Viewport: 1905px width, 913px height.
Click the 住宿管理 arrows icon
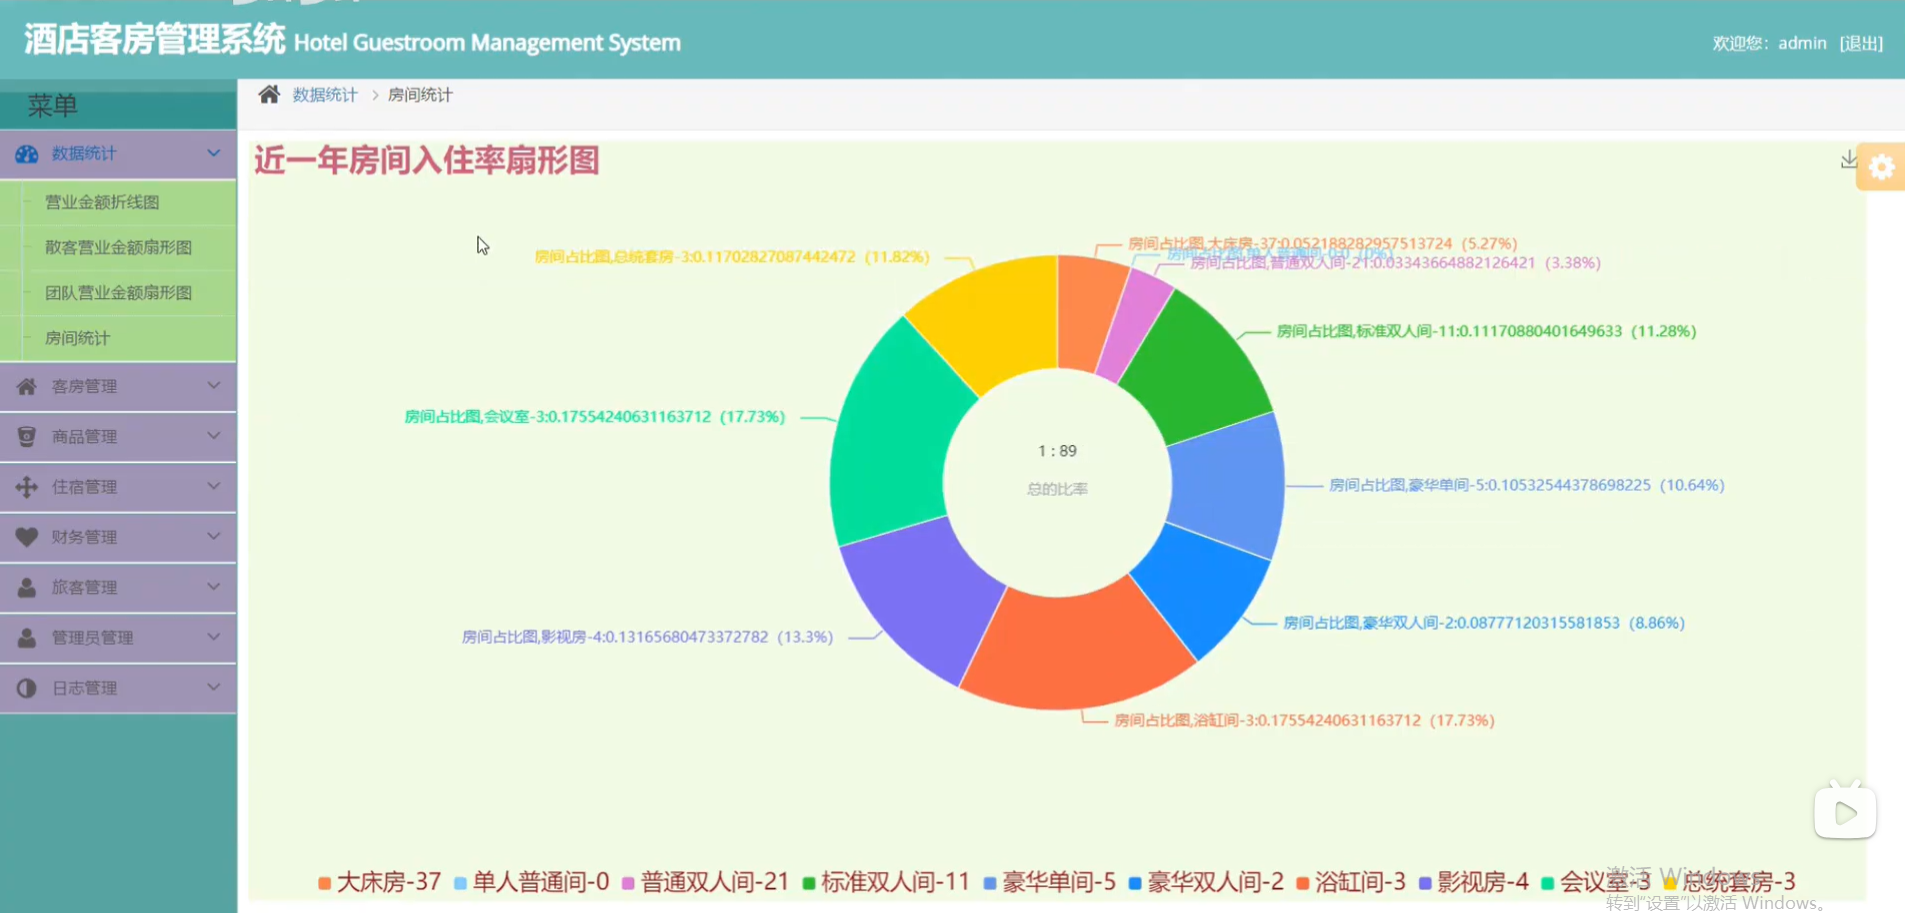coord(27,487)
